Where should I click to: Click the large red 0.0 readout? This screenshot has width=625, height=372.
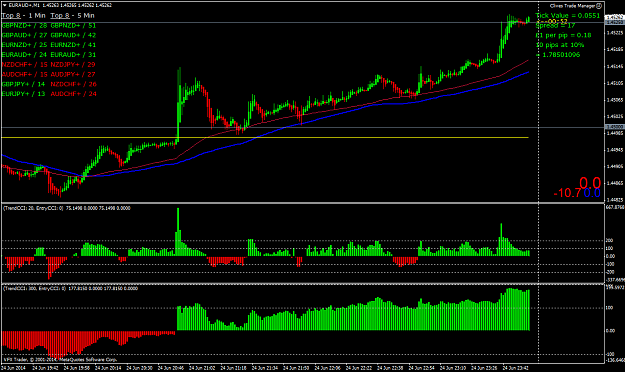pos(590,183)
